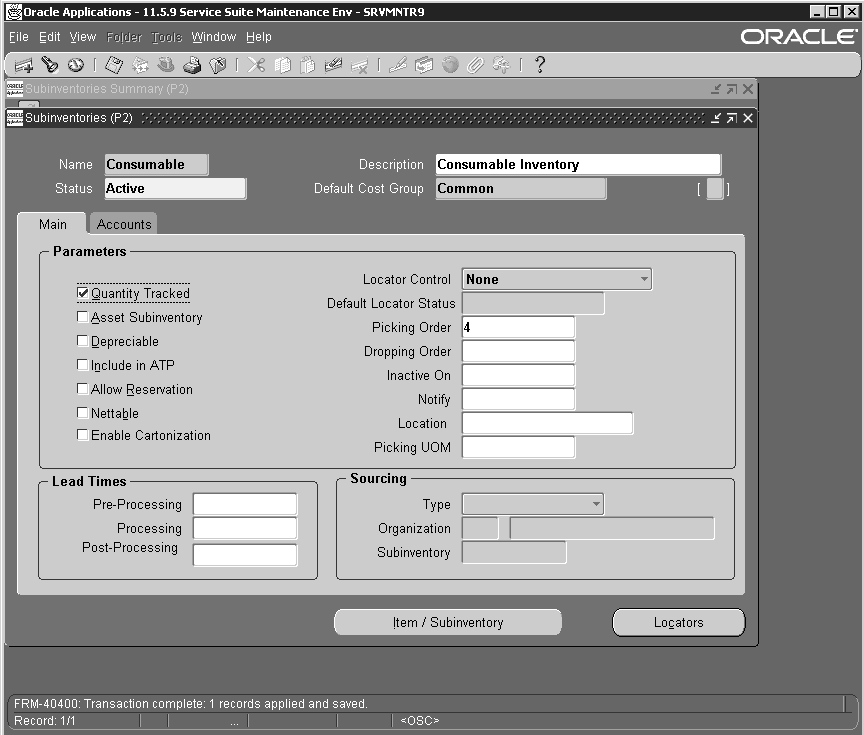Open the Tools menu
The width and height of the screenshot is (864, 735).
(167, 37)
